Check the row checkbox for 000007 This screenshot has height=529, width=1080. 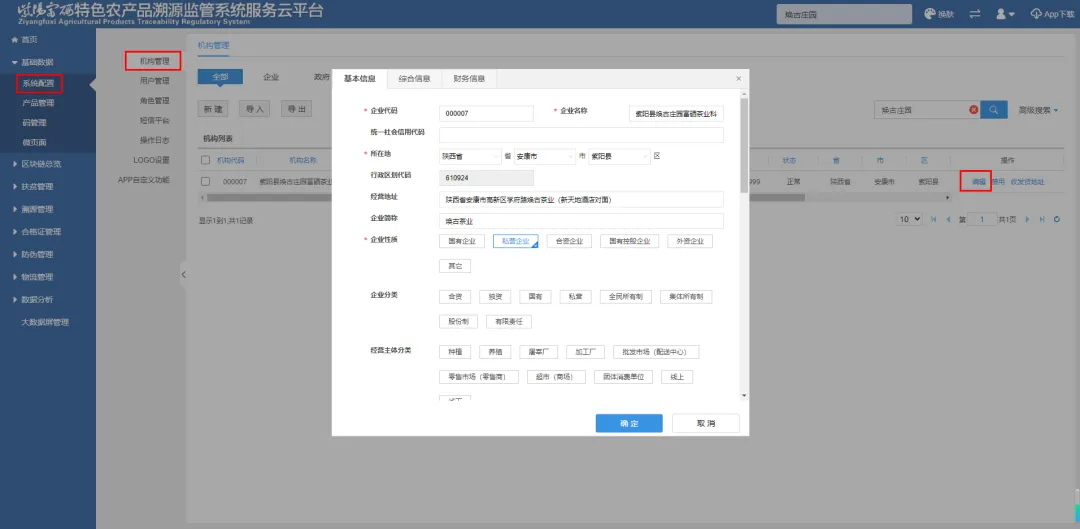[x=205, y=182]
